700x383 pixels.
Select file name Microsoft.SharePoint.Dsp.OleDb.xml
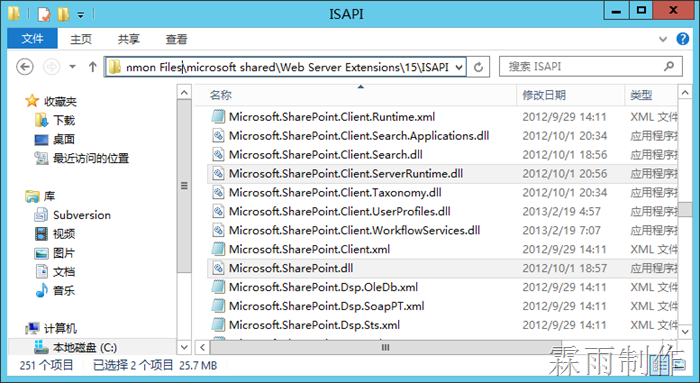323,287
